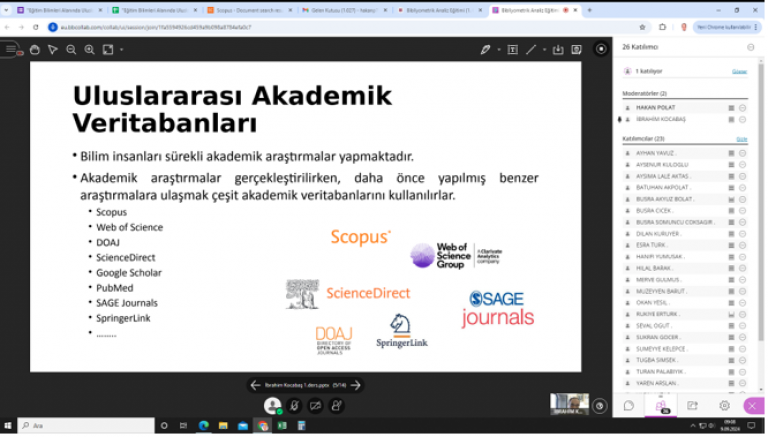The width and height of the screenshot is (768, 437).
Task: Click the Windows taskbar search box
Action: [86, 426]
